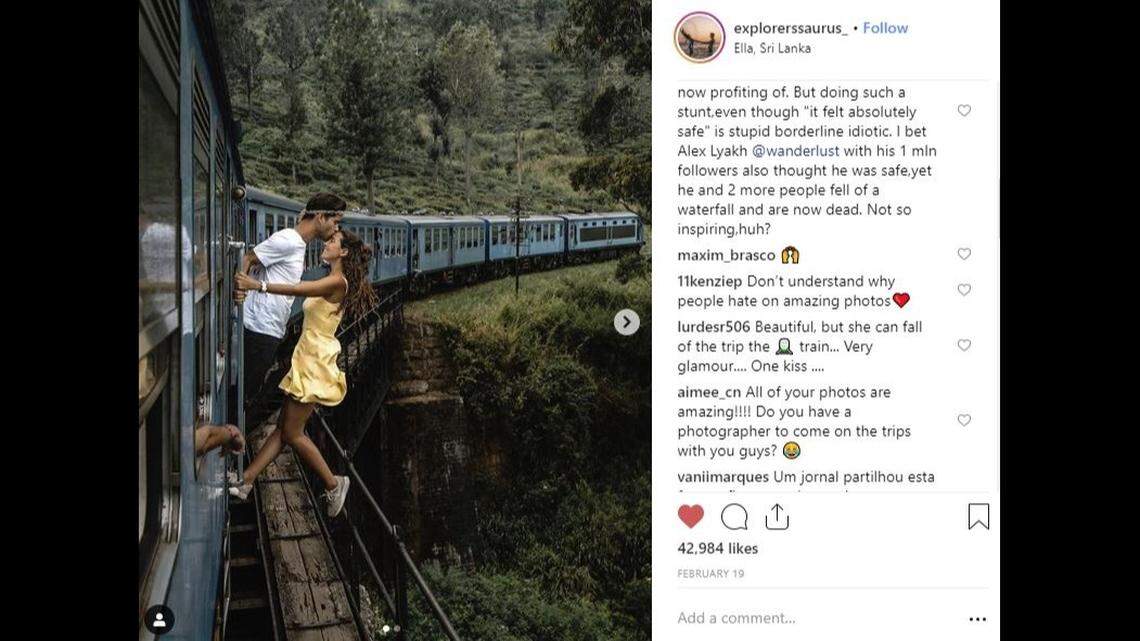This screenshot has height=641, width=1140.
Task: Go to next photo with arrow
Action: coord(626,322)
